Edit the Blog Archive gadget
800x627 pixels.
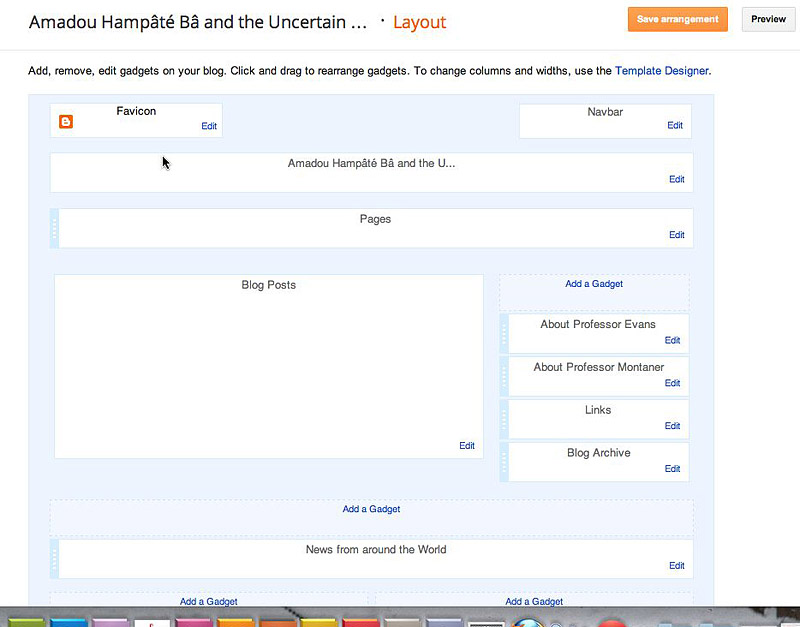672,469
